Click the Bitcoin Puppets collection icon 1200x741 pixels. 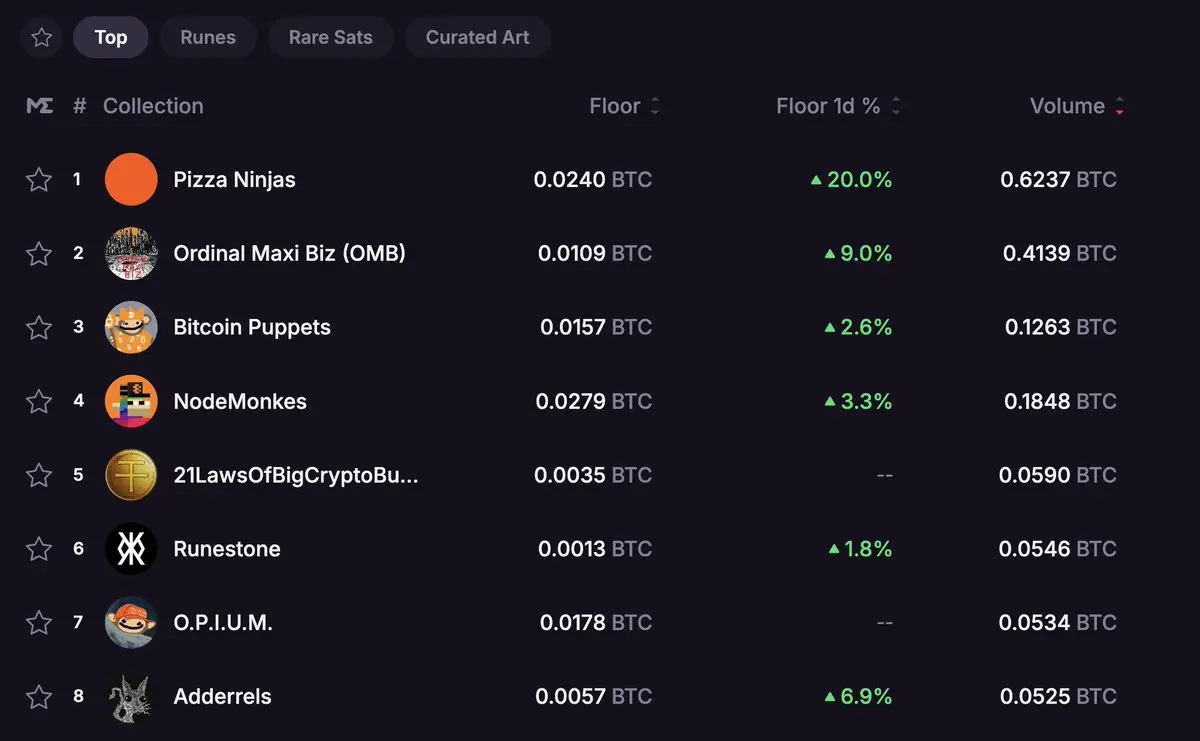(x=131, y=327)
